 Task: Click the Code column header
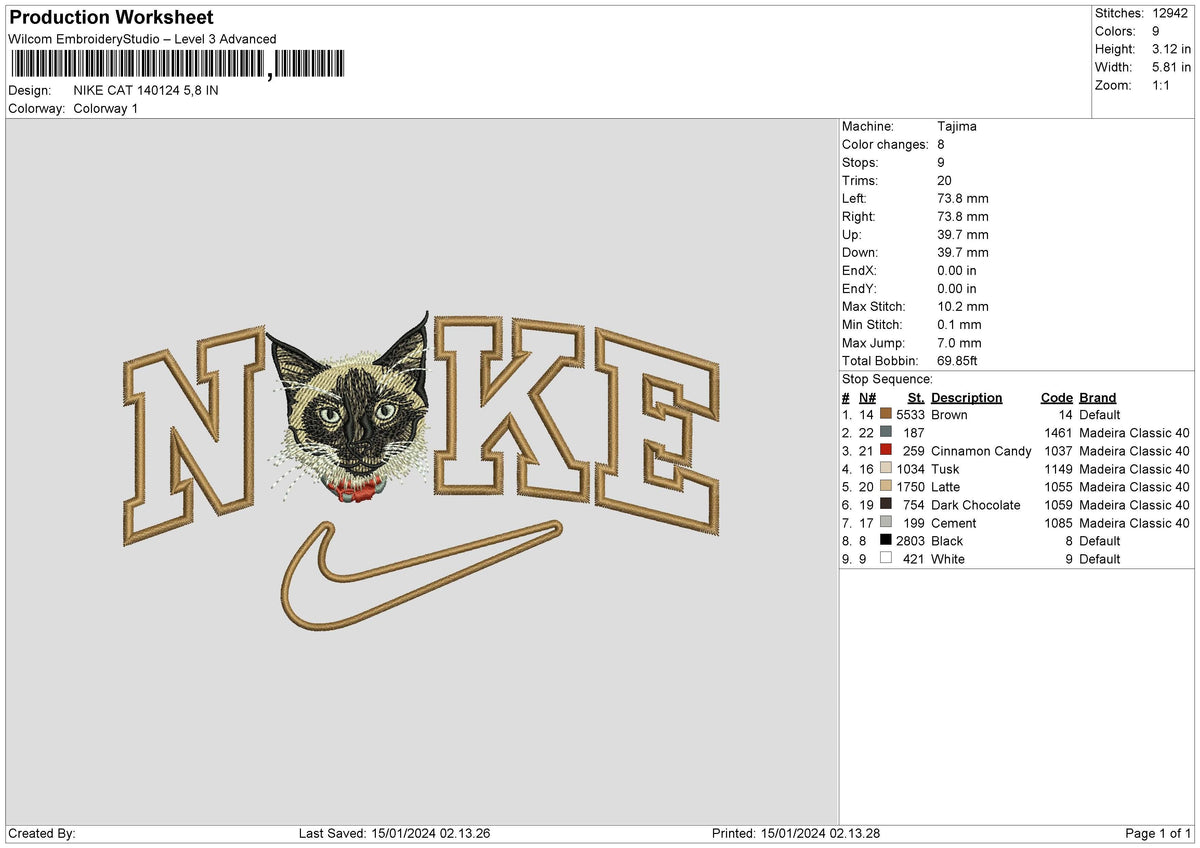pos(1056,397)
